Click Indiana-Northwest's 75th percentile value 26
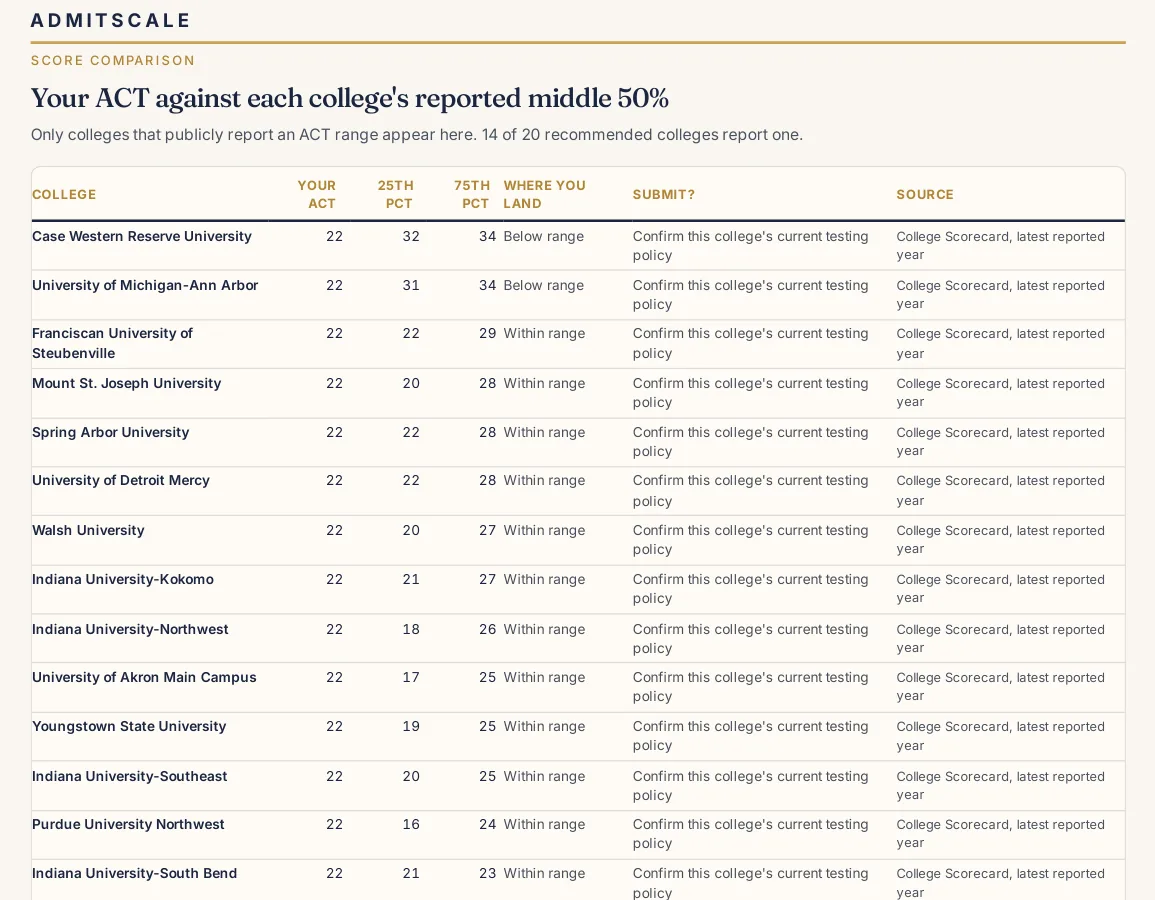This screenshot has width=1155, height=900. click(x=487, y=630)
